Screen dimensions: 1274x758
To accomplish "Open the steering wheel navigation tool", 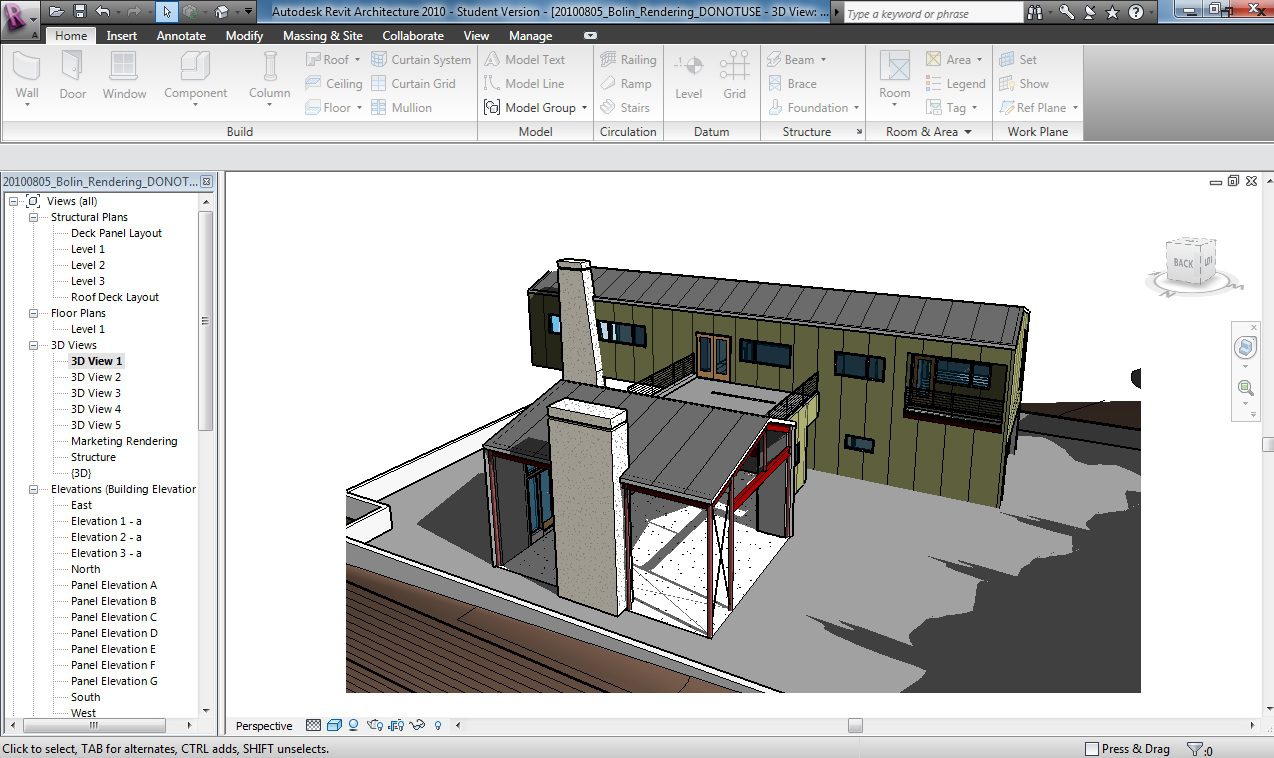I will 1246,348.
